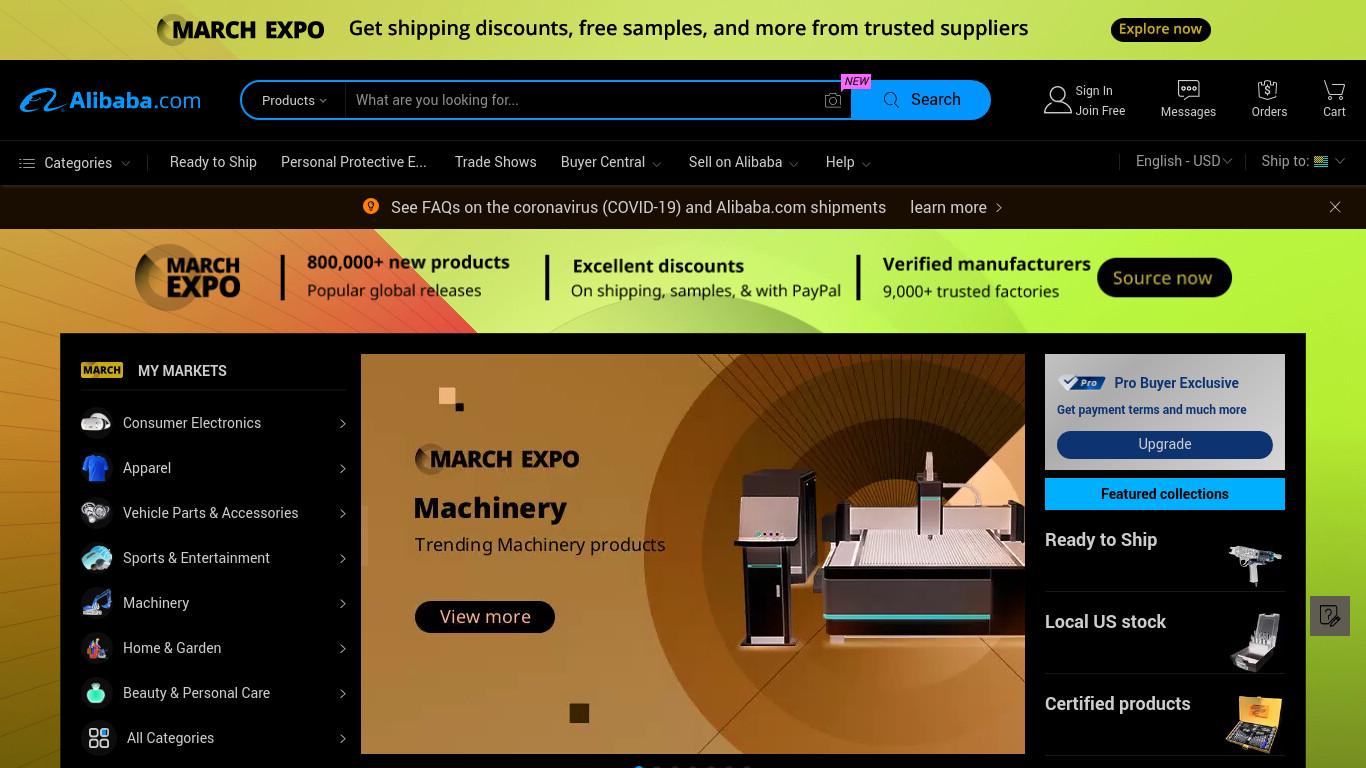Expand the All Categories chevron arrow
Viewport: 1366px width, 768px height.
pos(342,739)
